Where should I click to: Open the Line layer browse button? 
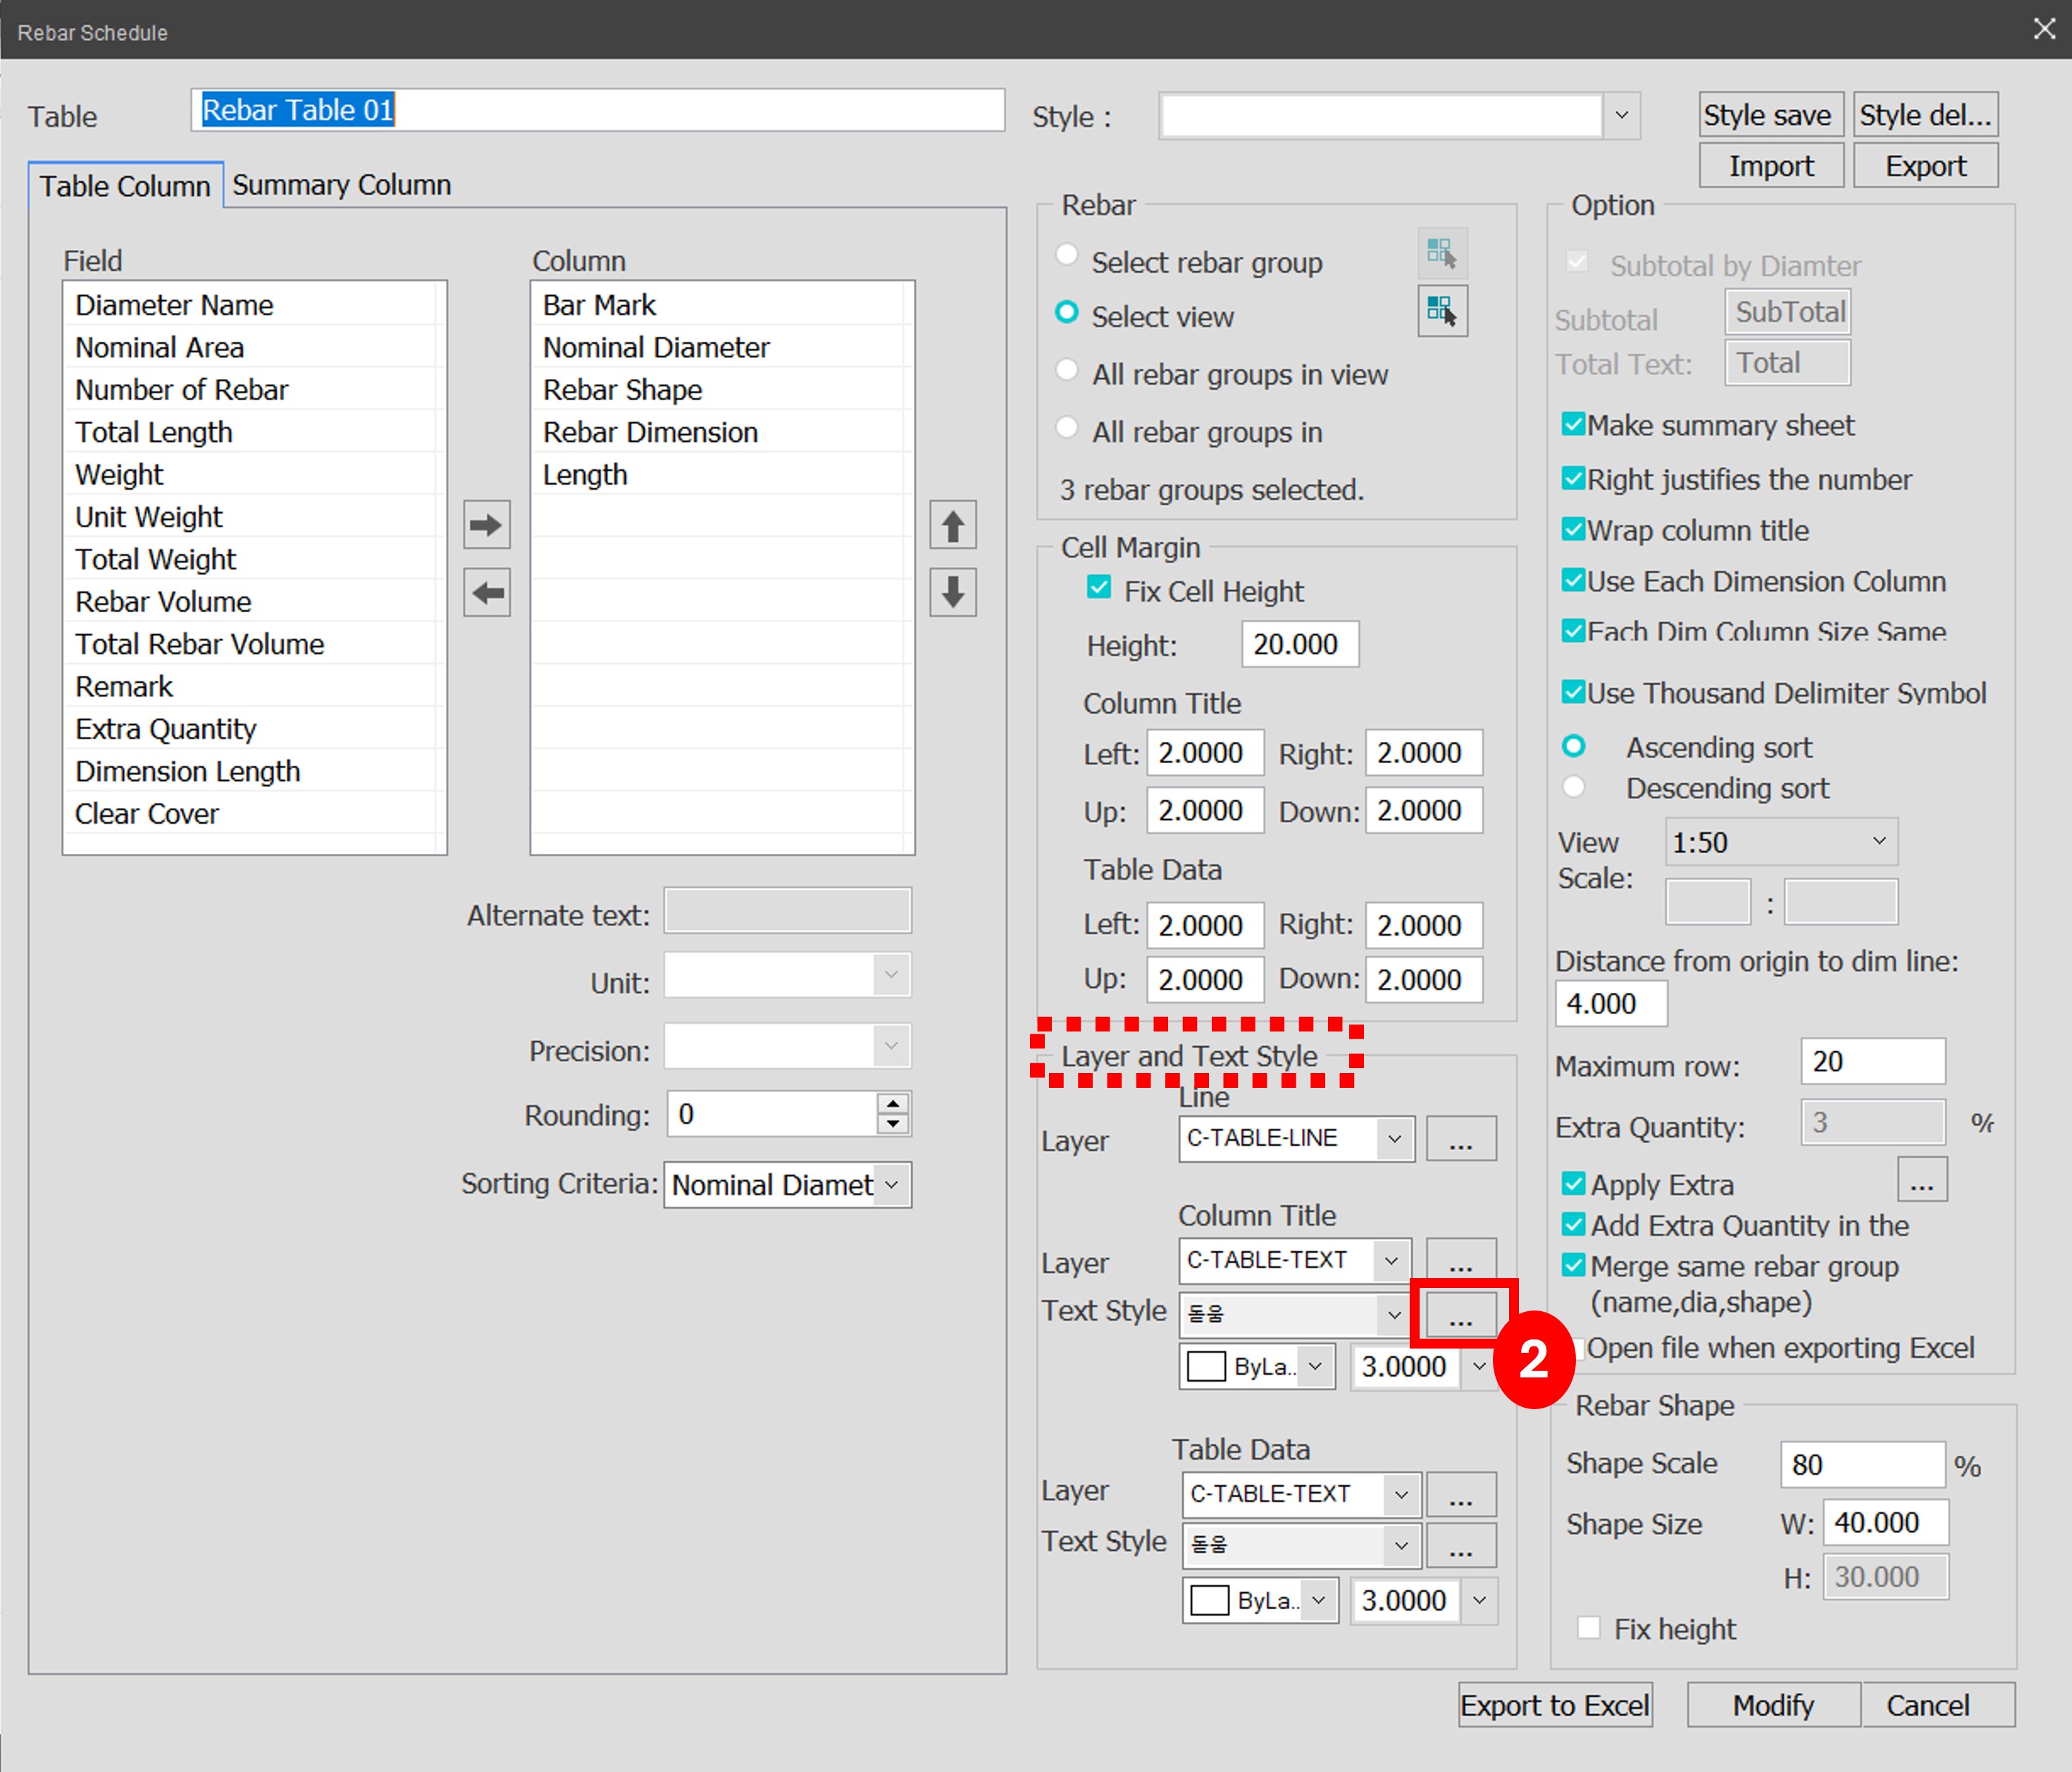[x=1461, y=1139]
